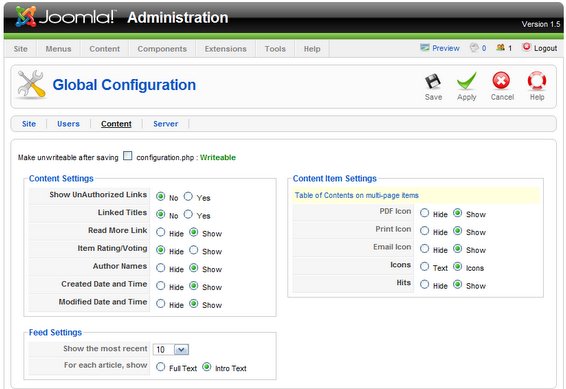The height and width of the screenshot is (389, 566).
Task: Click the Save floppy disk icon
Action: pyautogui.click(x=433, y=82)
